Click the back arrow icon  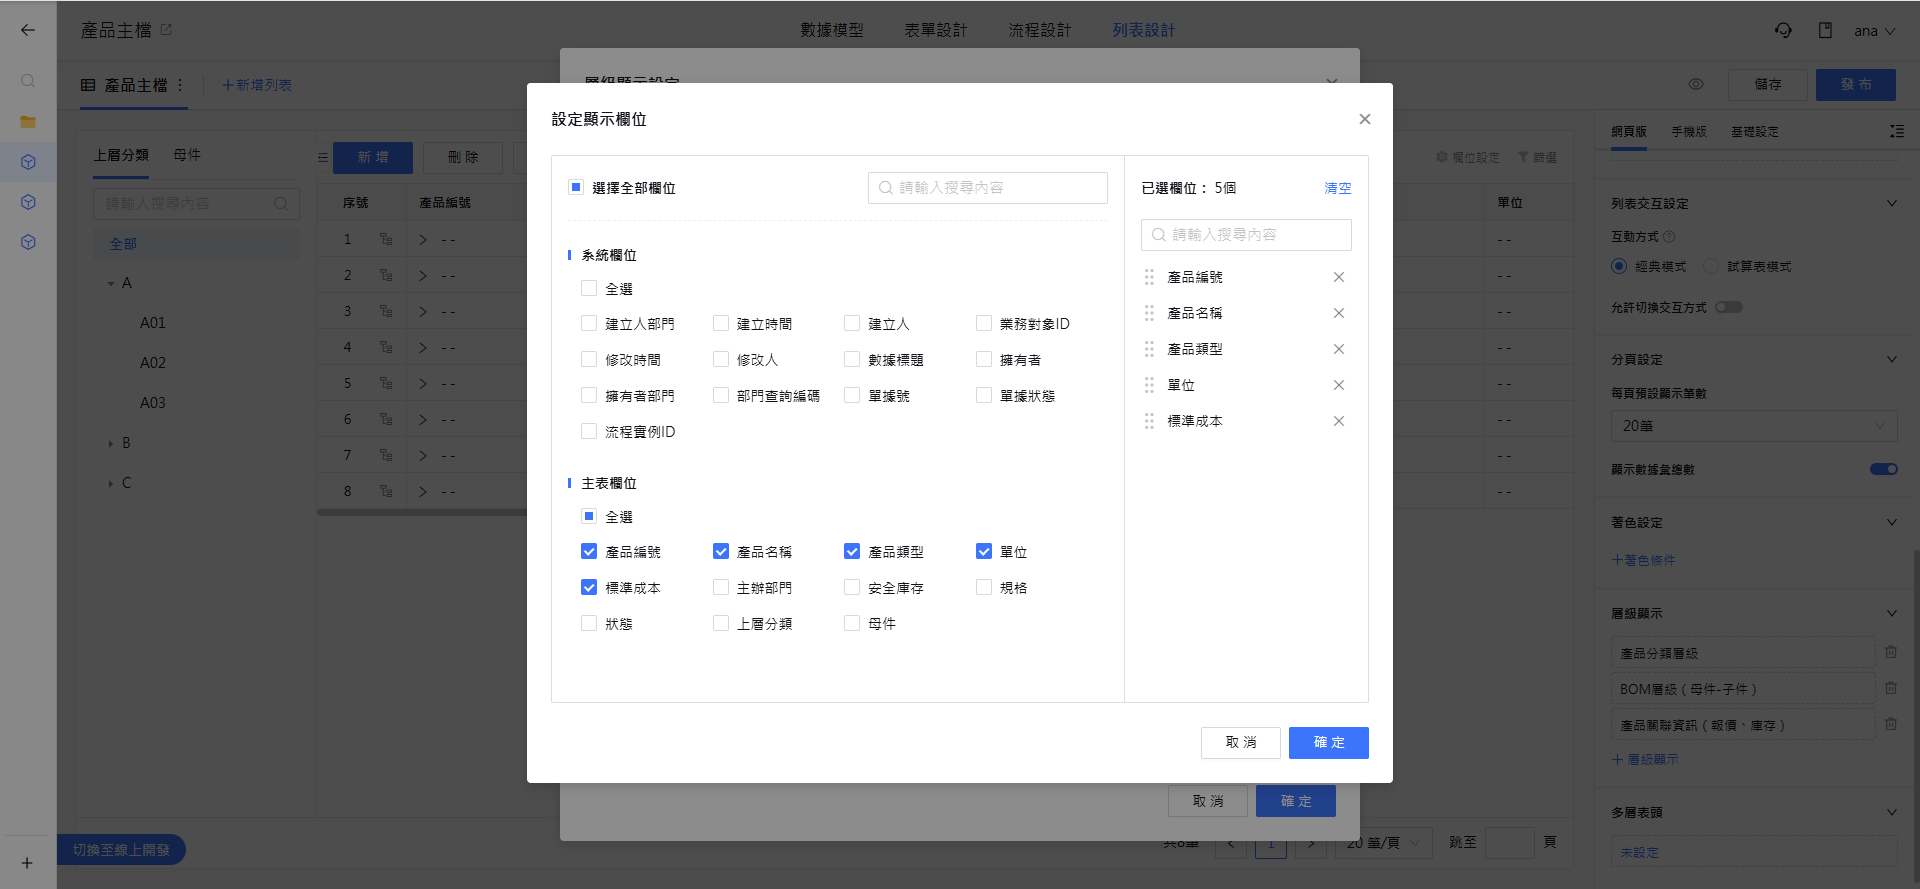[x=28, y=30]
